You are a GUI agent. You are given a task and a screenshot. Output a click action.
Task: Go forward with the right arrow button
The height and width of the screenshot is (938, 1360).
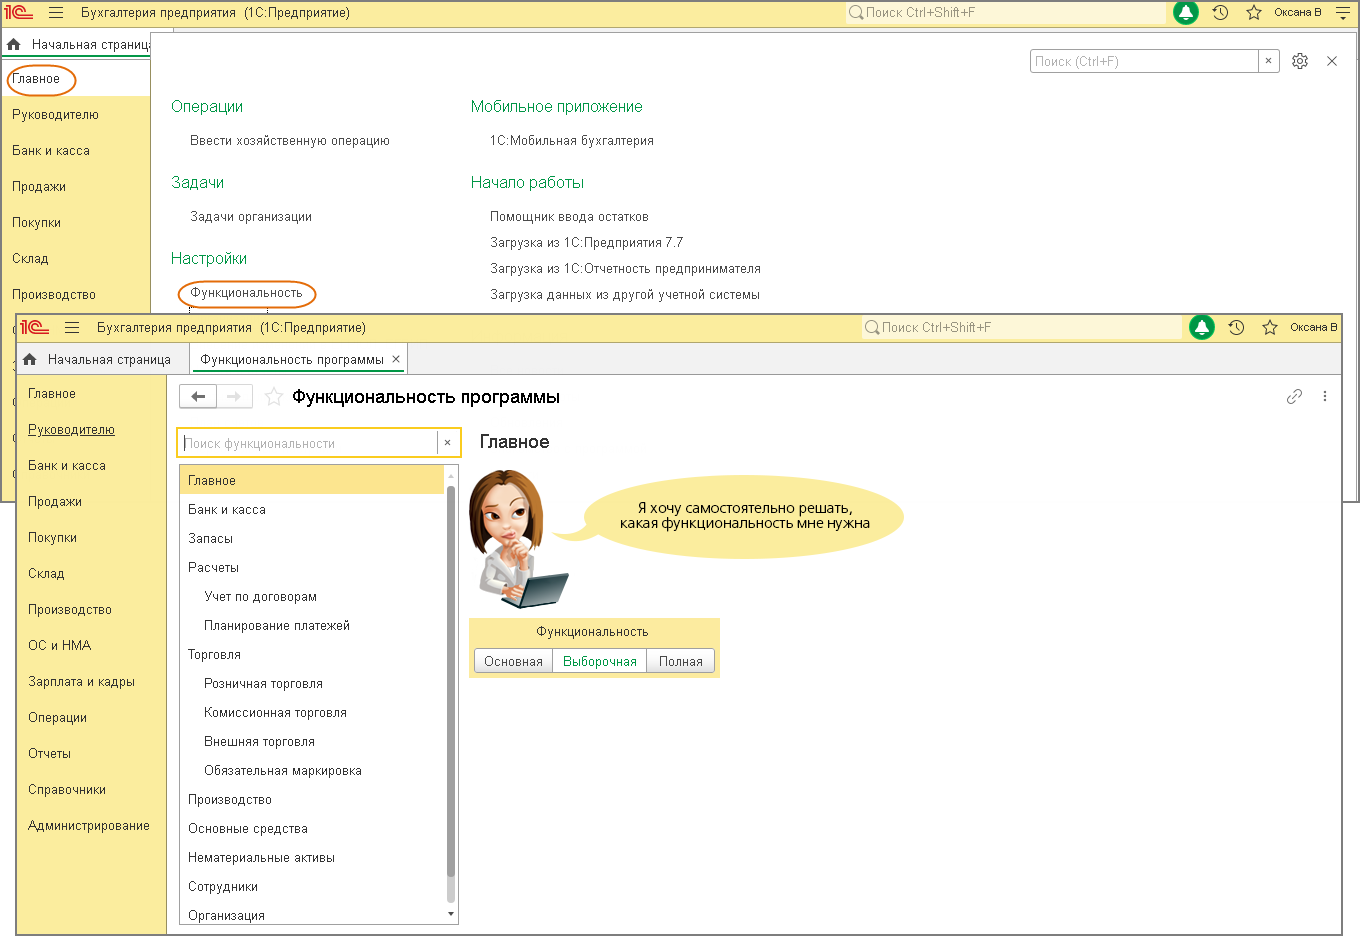click(x=234, y=397)
